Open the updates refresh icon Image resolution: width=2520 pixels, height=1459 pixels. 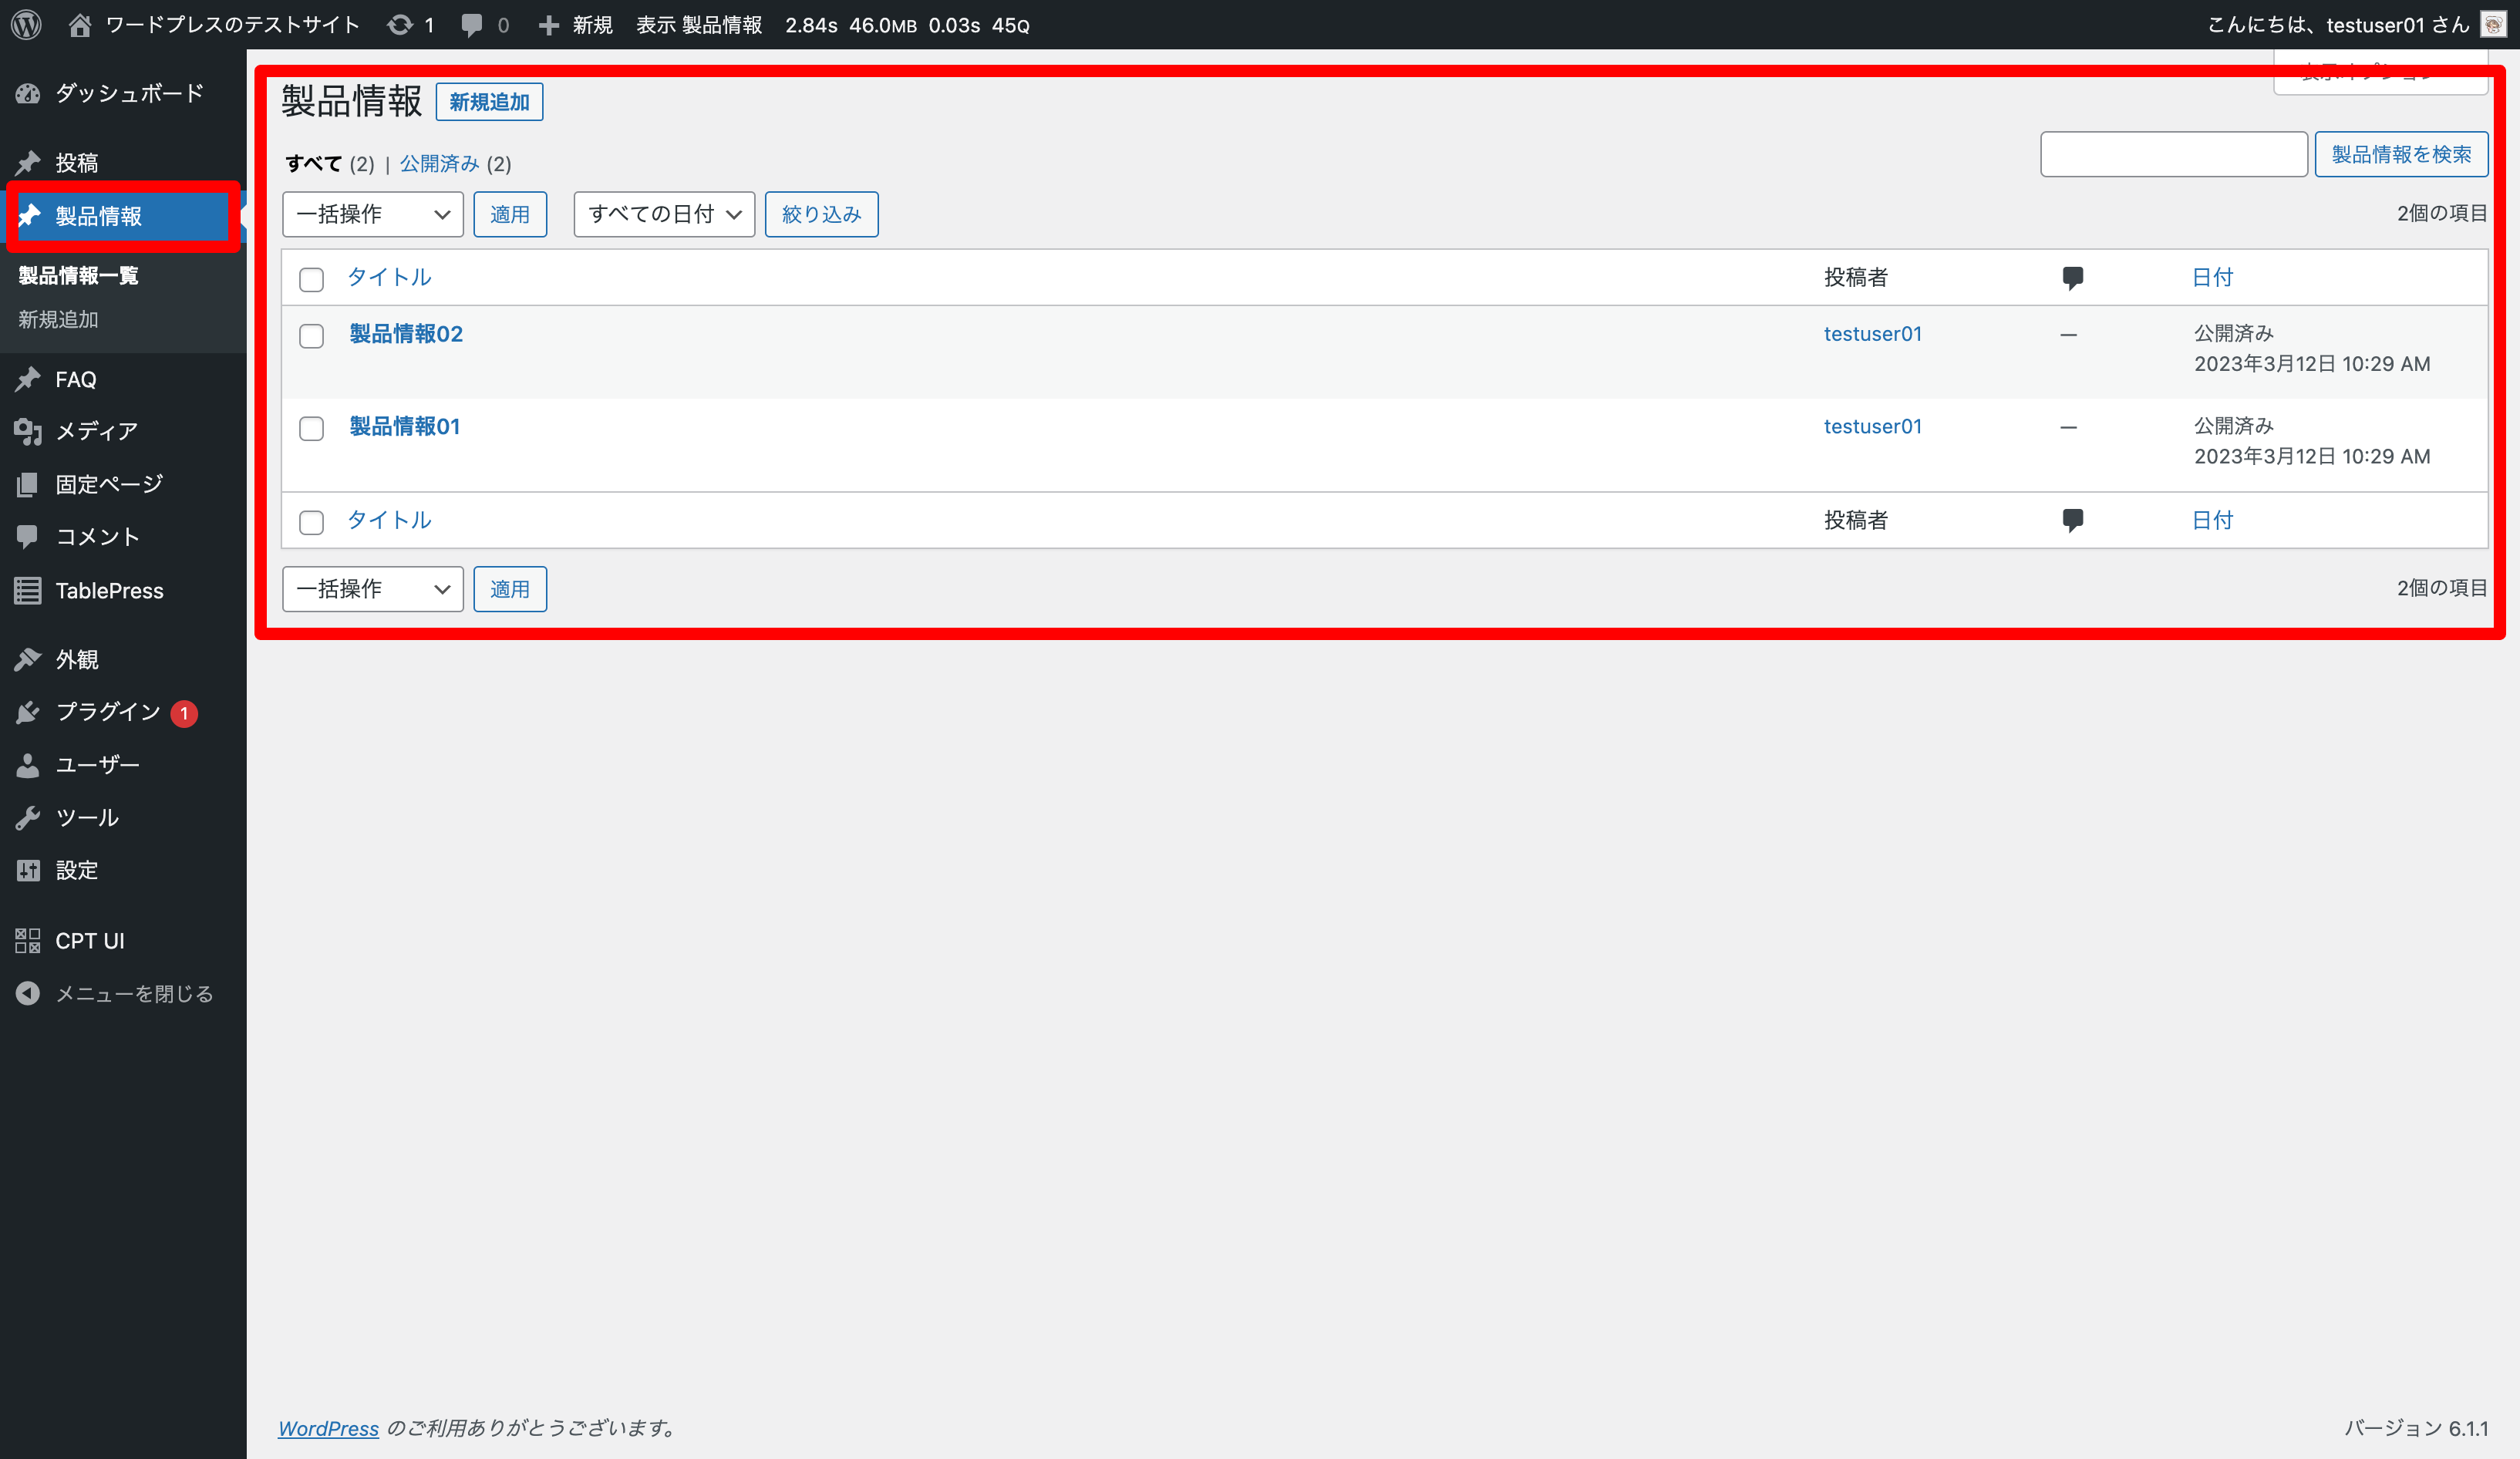point(400,25)
